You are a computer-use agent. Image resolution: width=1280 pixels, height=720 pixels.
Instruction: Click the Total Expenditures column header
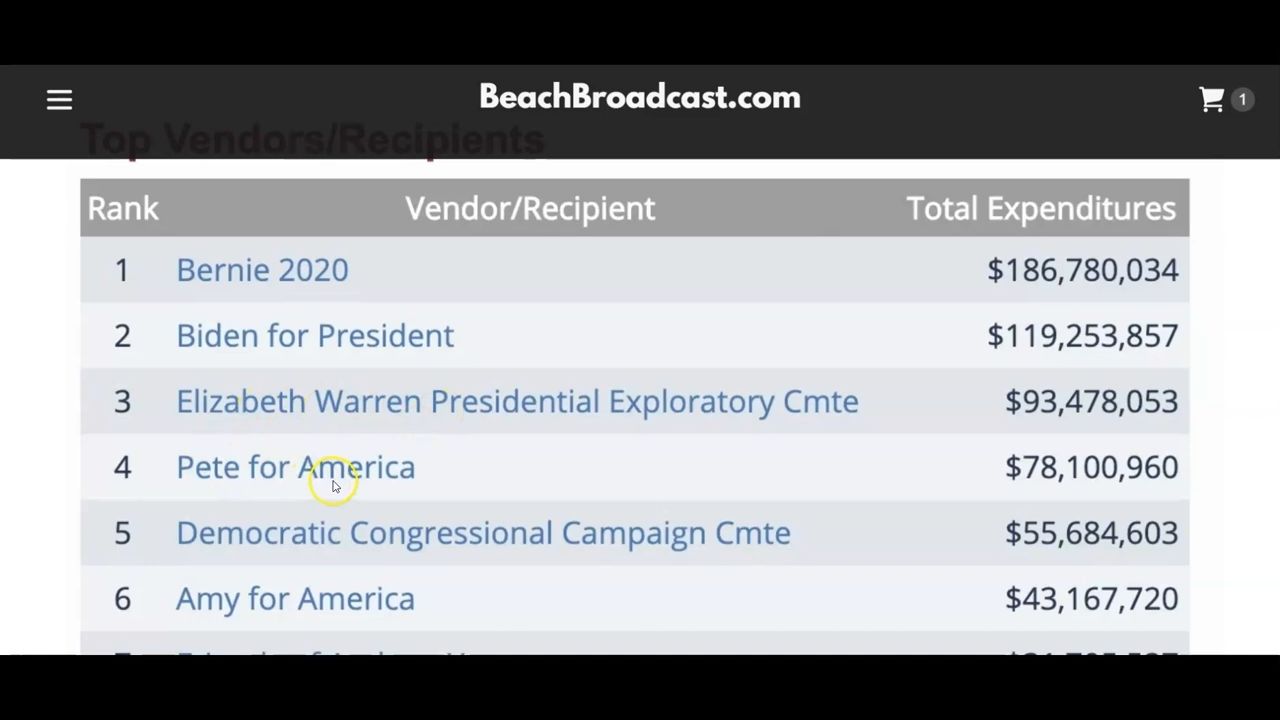point(1041,208)
